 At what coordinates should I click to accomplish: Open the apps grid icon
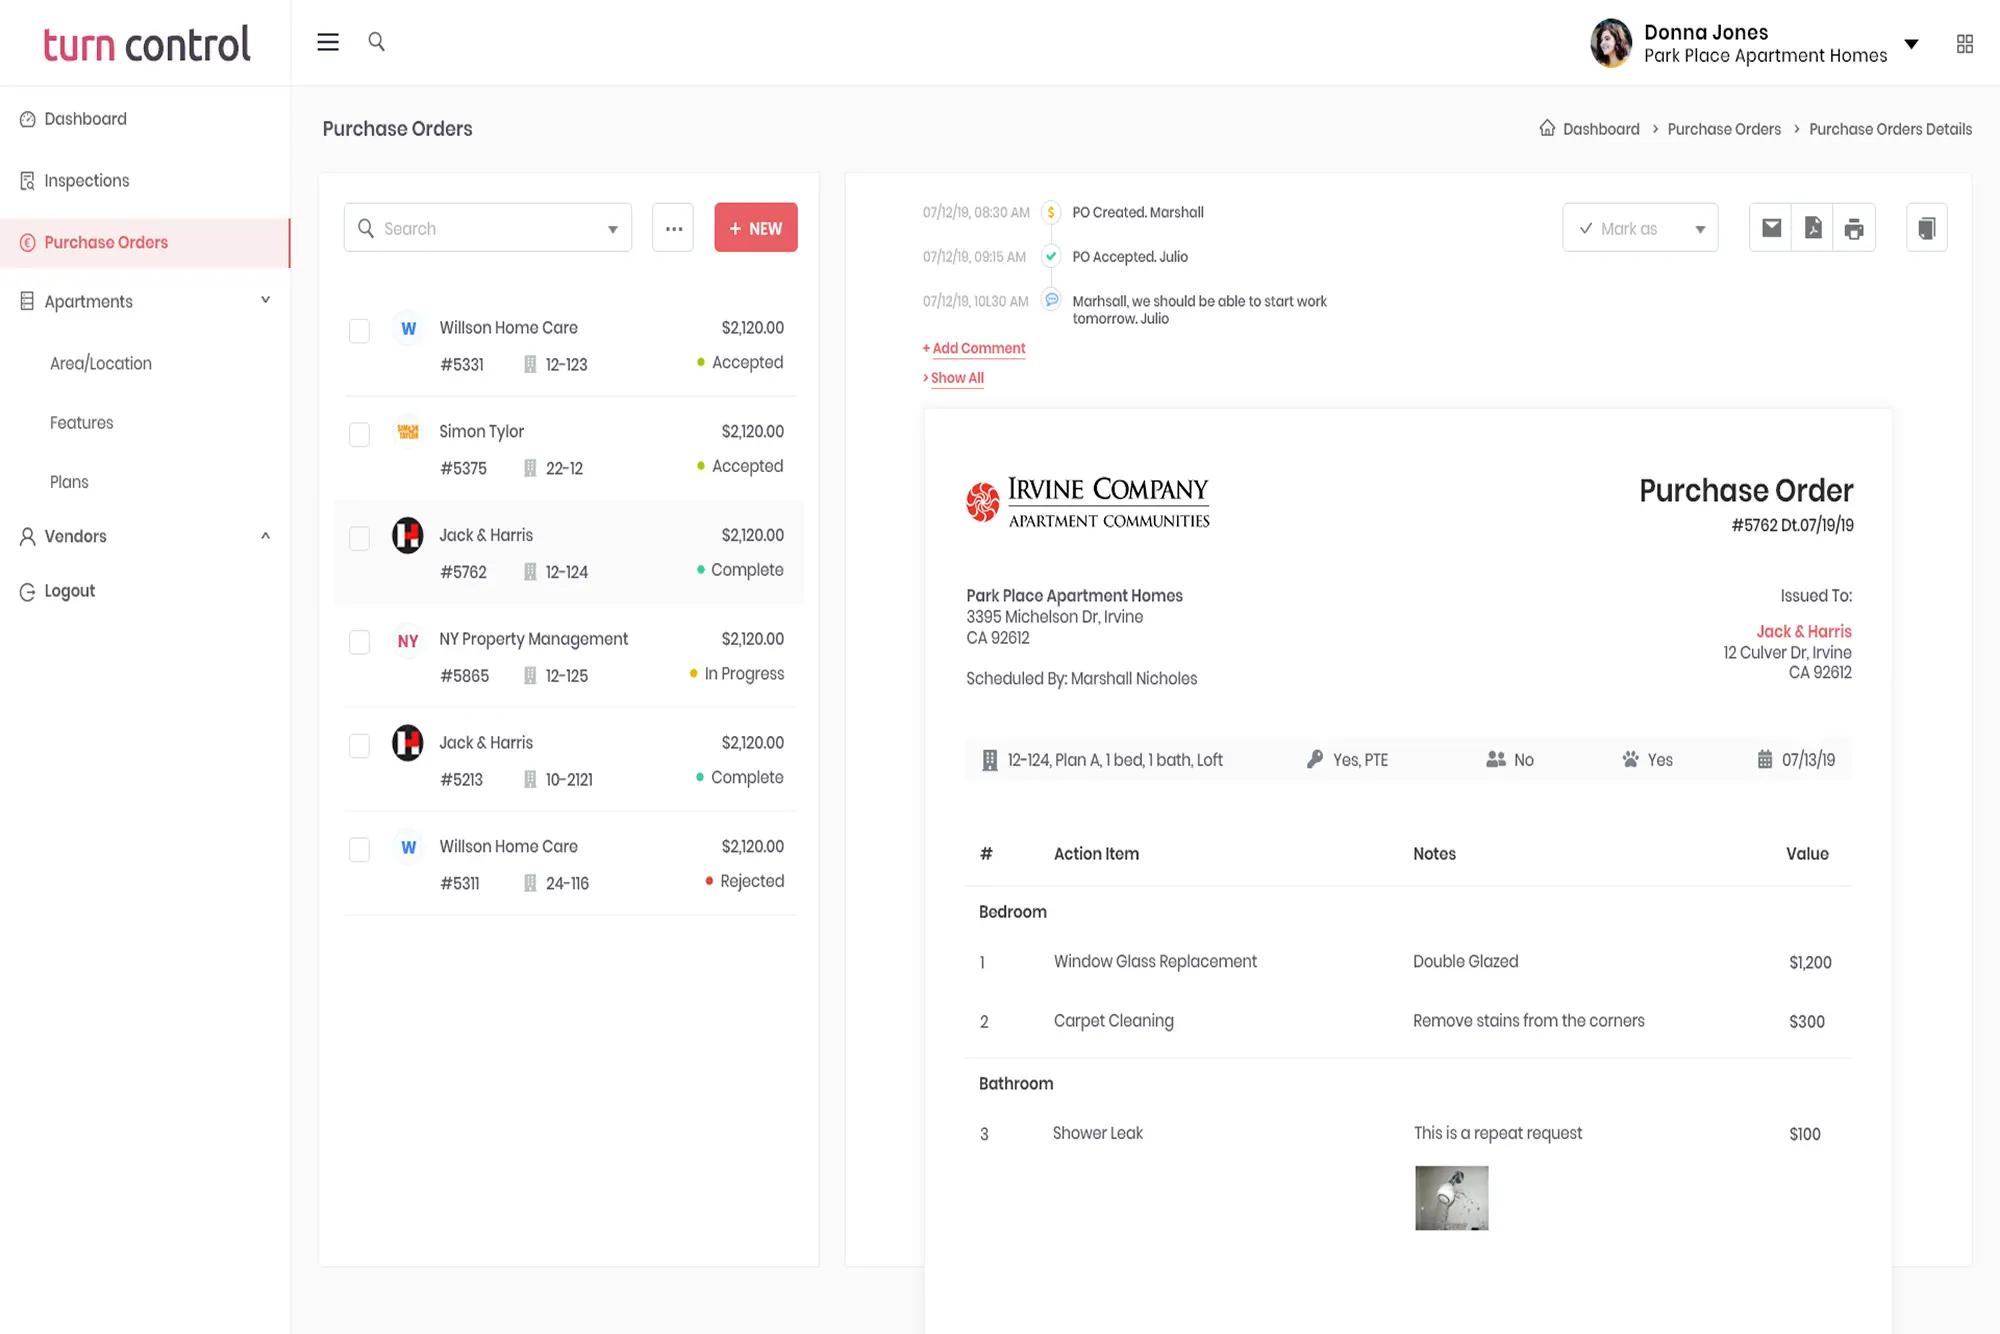click(1964, 44)
